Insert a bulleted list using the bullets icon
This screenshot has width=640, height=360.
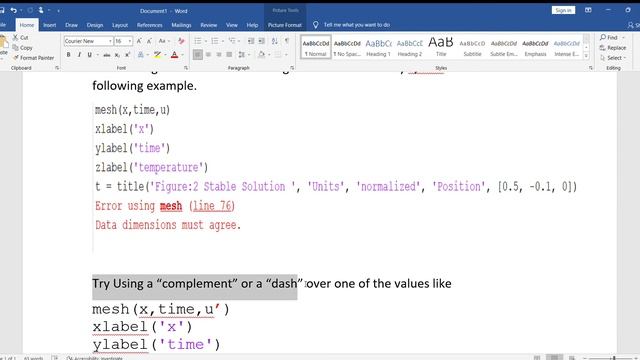point(198,41)
